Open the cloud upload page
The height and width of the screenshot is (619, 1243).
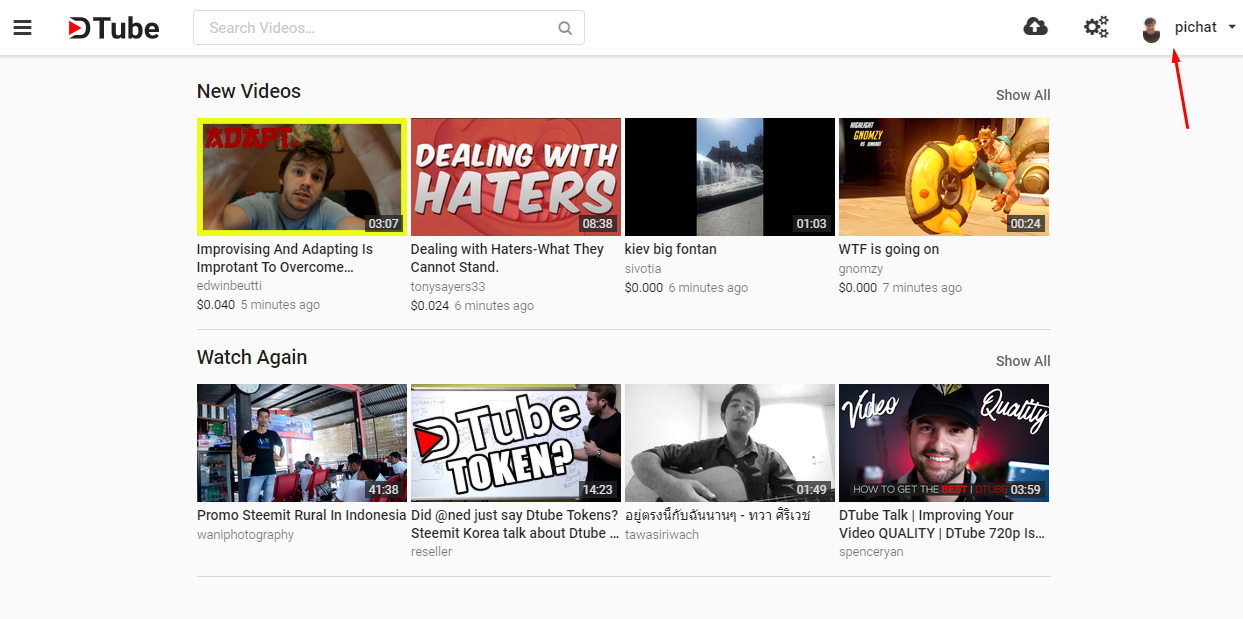(1036, 27)
